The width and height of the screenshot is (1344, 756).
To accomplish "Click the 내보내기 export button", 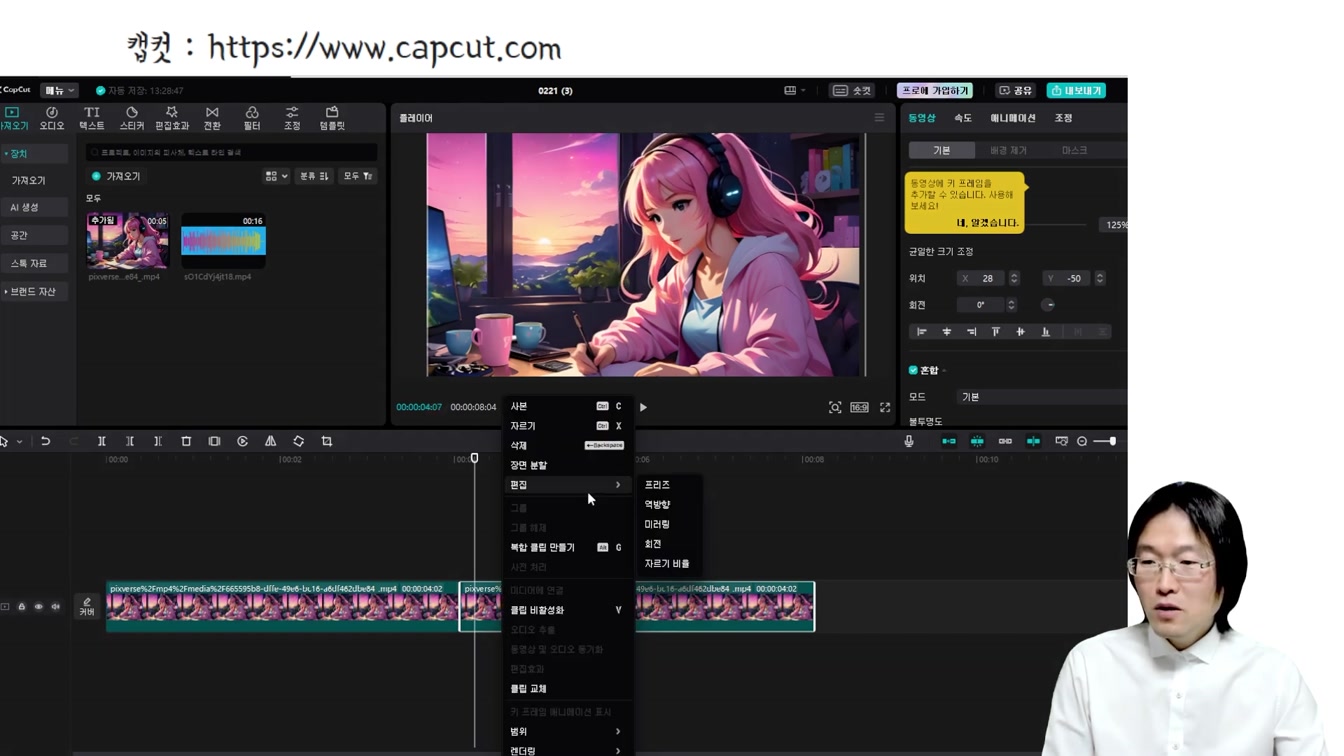I will click(x=1076, y=90).
